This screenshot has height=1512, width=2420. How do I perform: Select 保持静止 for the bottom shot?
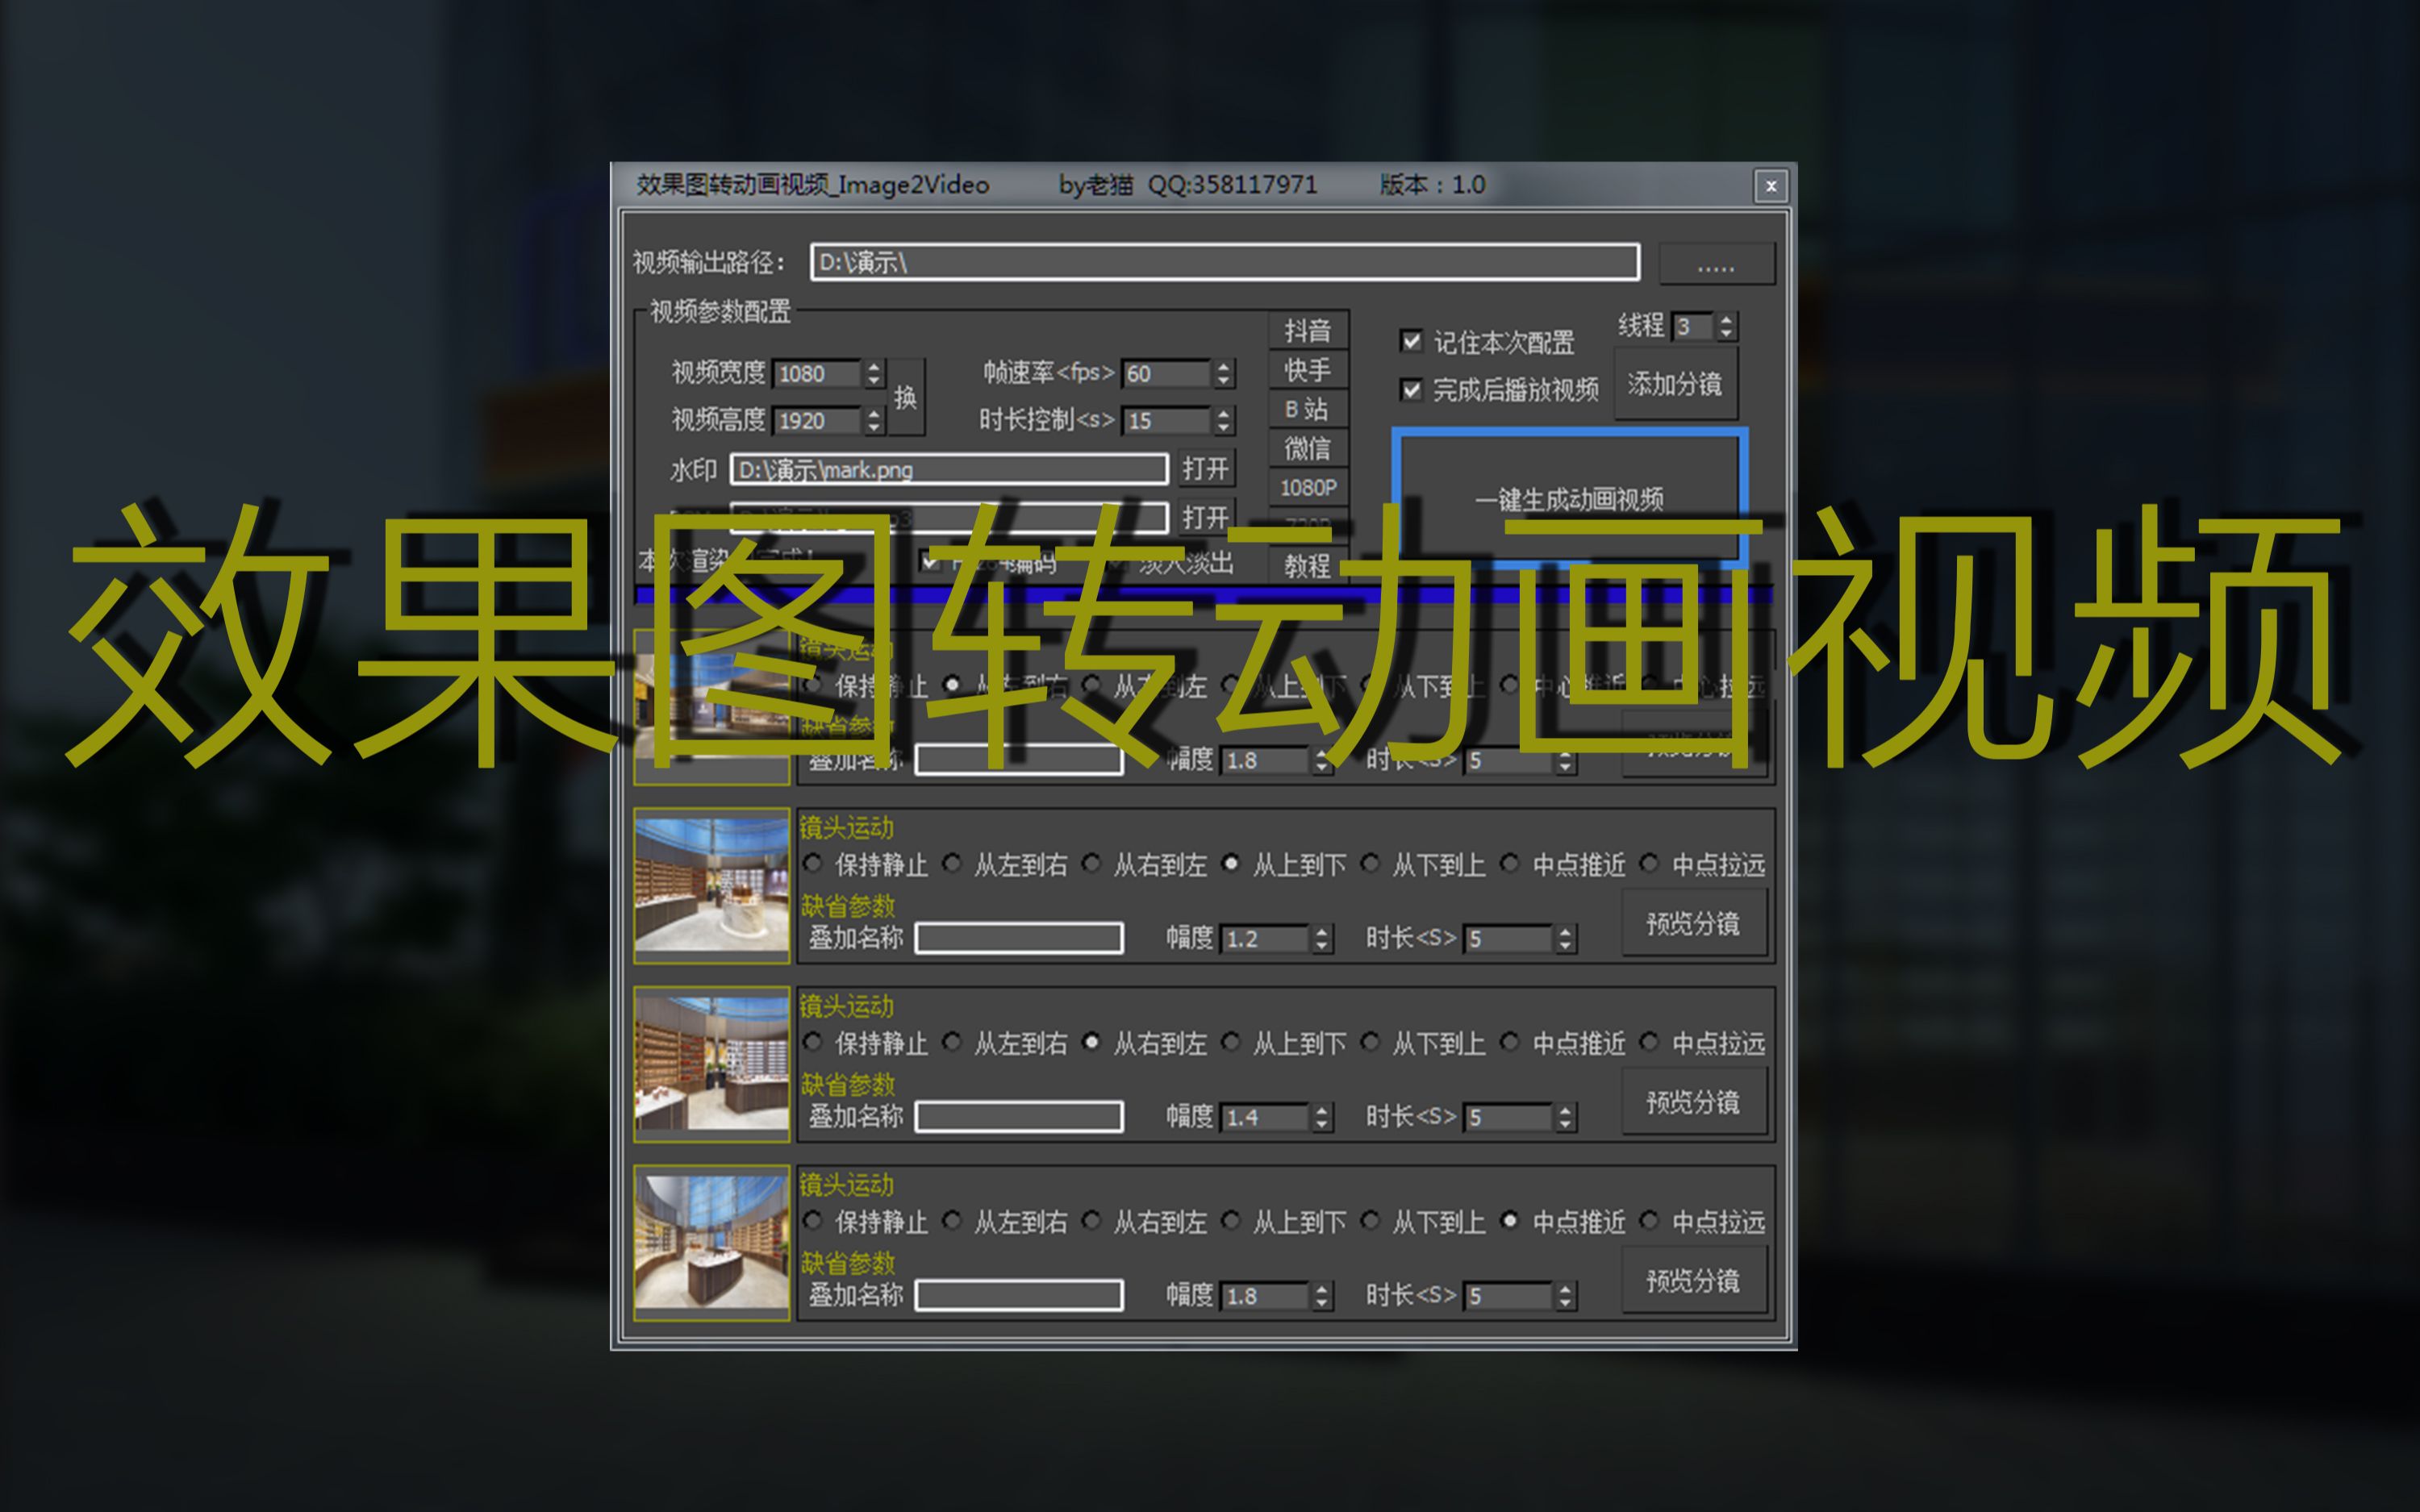pyautogui.click(x=811, y=1221)
